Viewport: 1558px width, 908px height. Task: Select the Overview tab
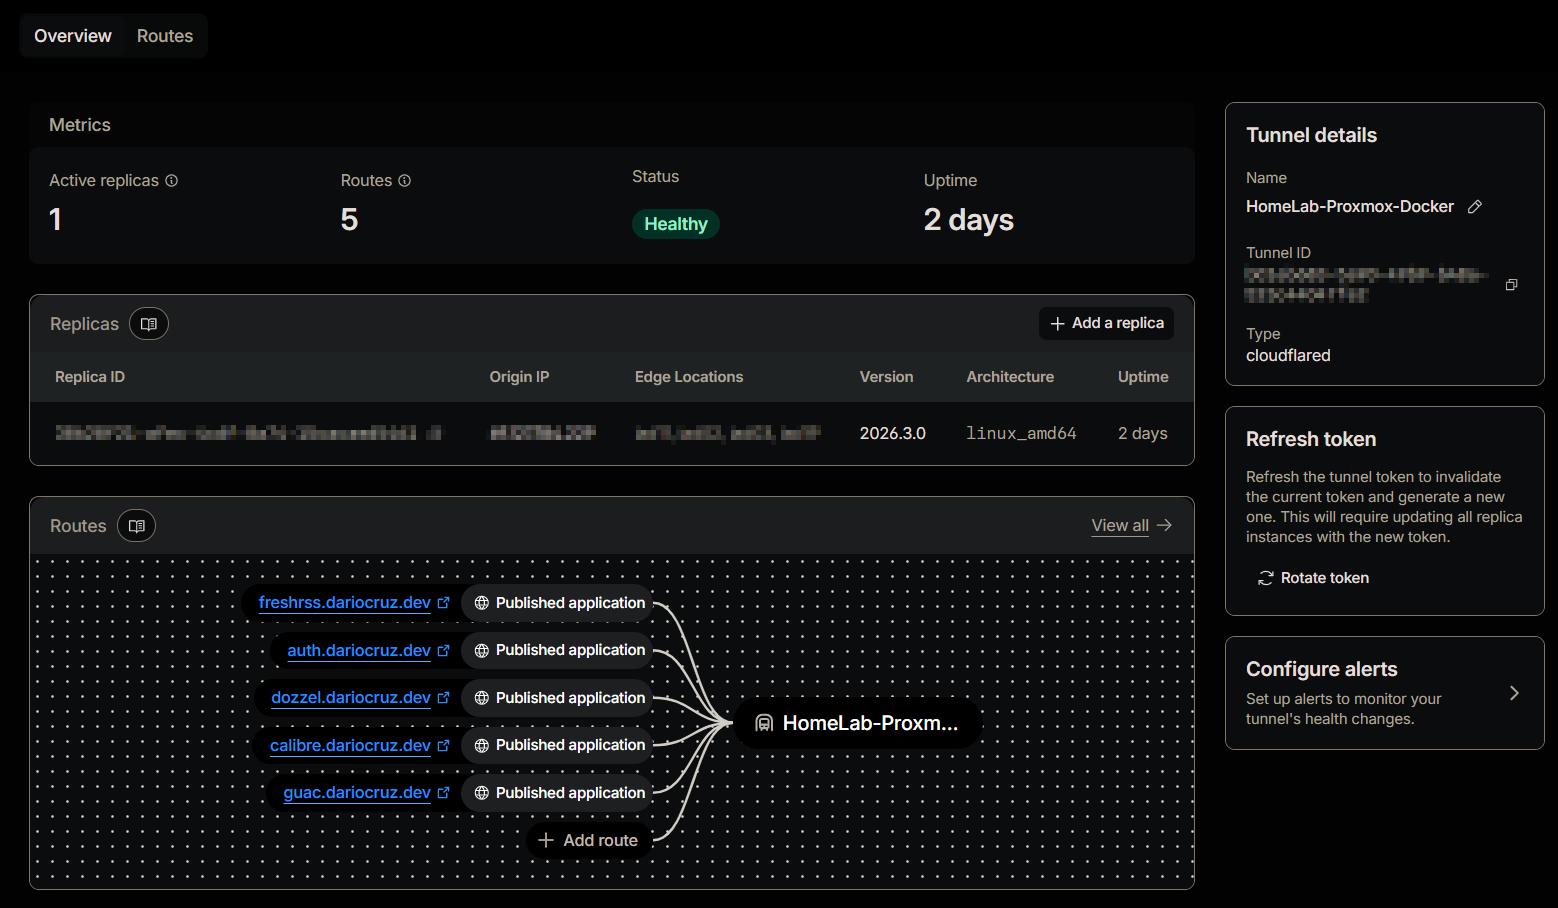(73, 36)
